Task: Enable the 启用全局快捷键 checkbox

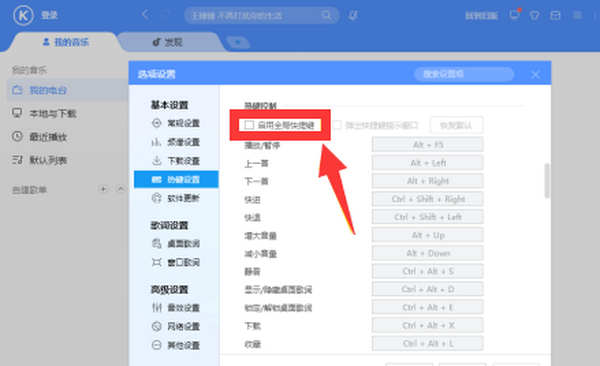Action: pyautogui.click(x=249, y=125)
